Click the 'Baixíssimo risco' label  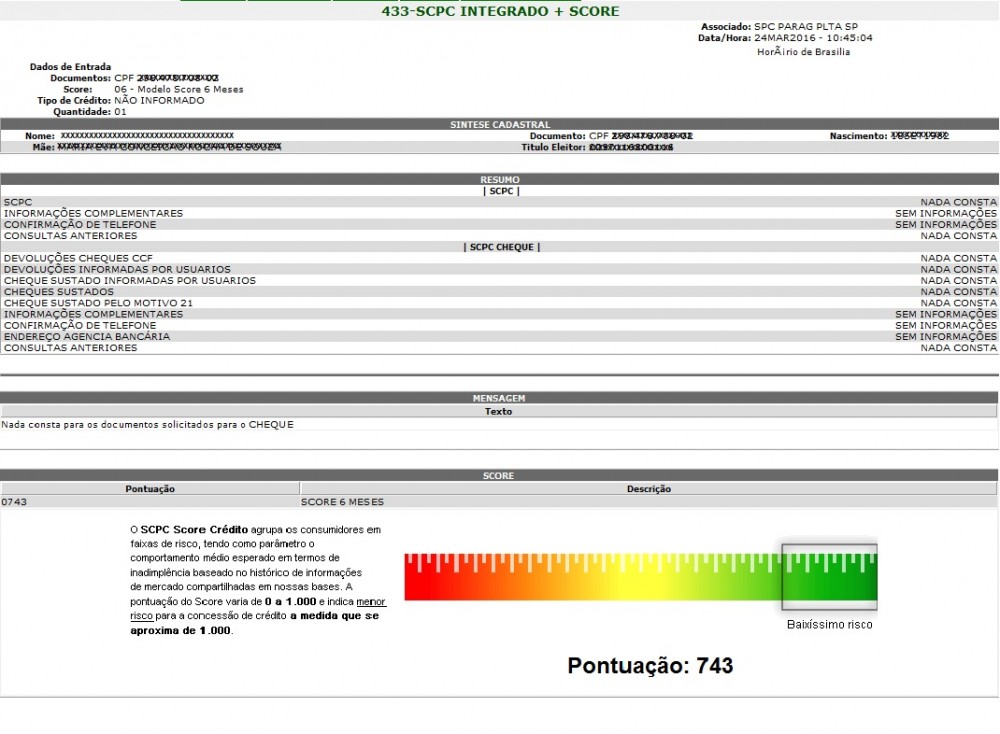(830, 624)
